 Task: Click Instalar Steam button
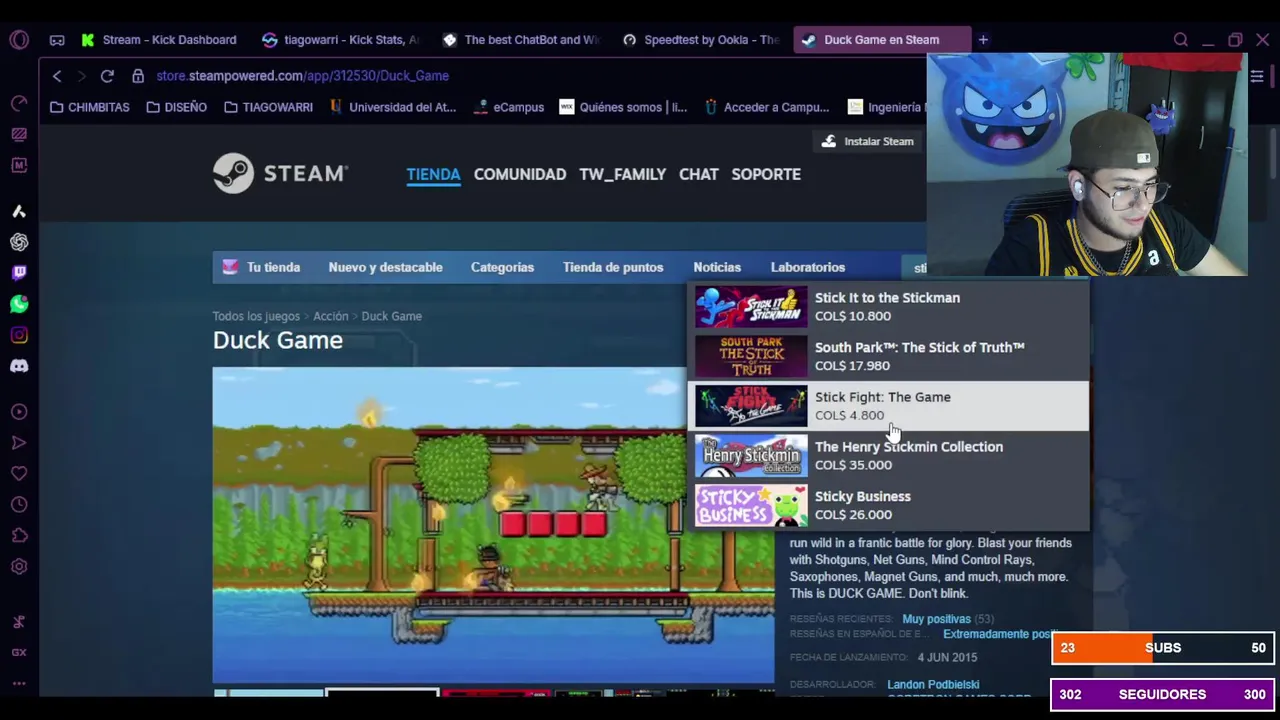pos(867,141)
